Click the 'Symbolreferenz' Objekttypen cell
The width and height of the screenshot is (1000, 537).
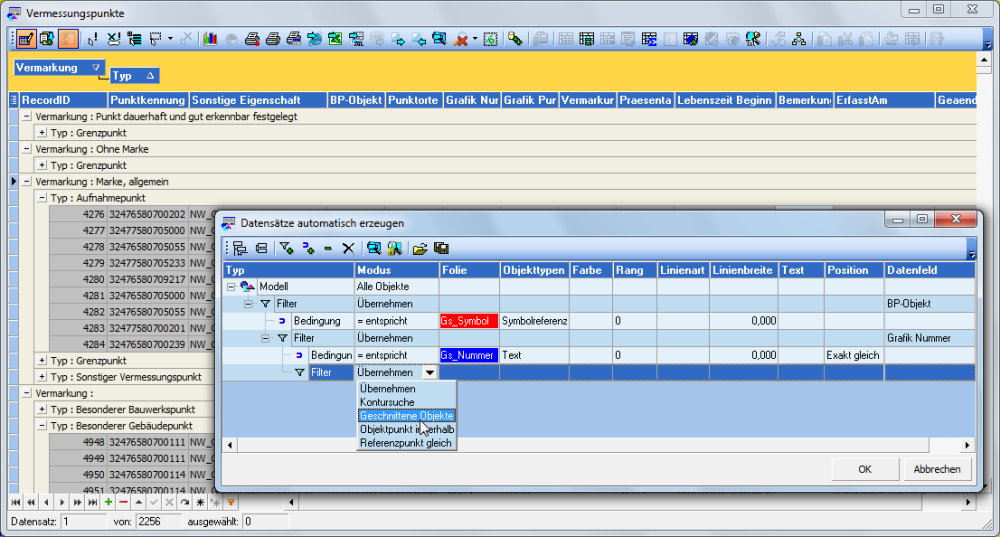[x=534, y=321]
